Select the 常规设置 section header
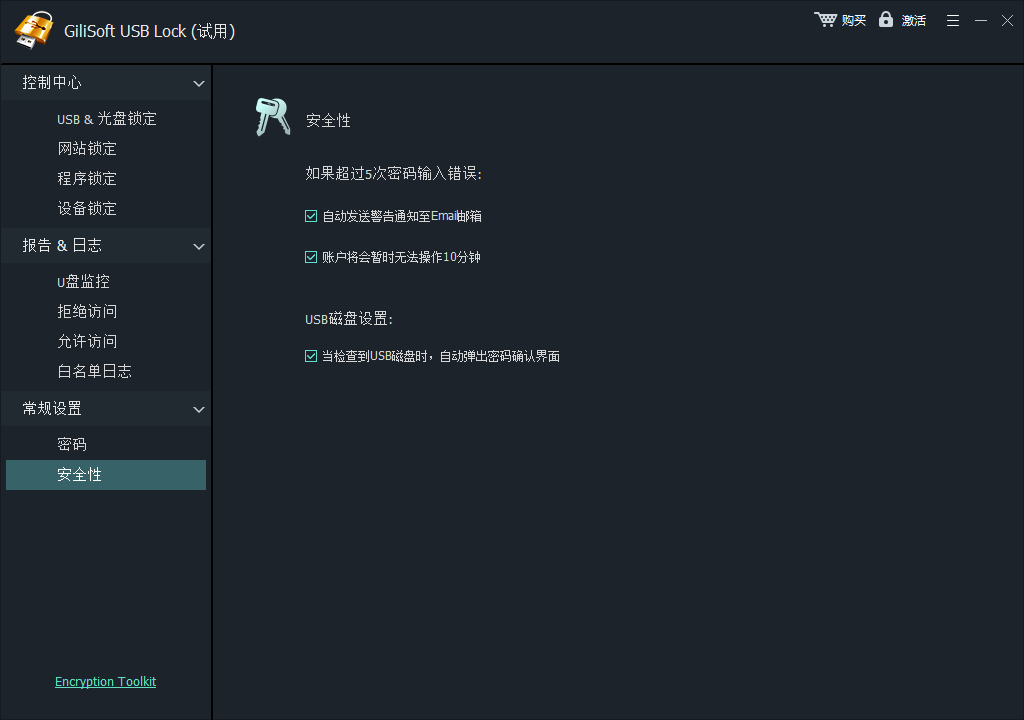 (106, 409)
